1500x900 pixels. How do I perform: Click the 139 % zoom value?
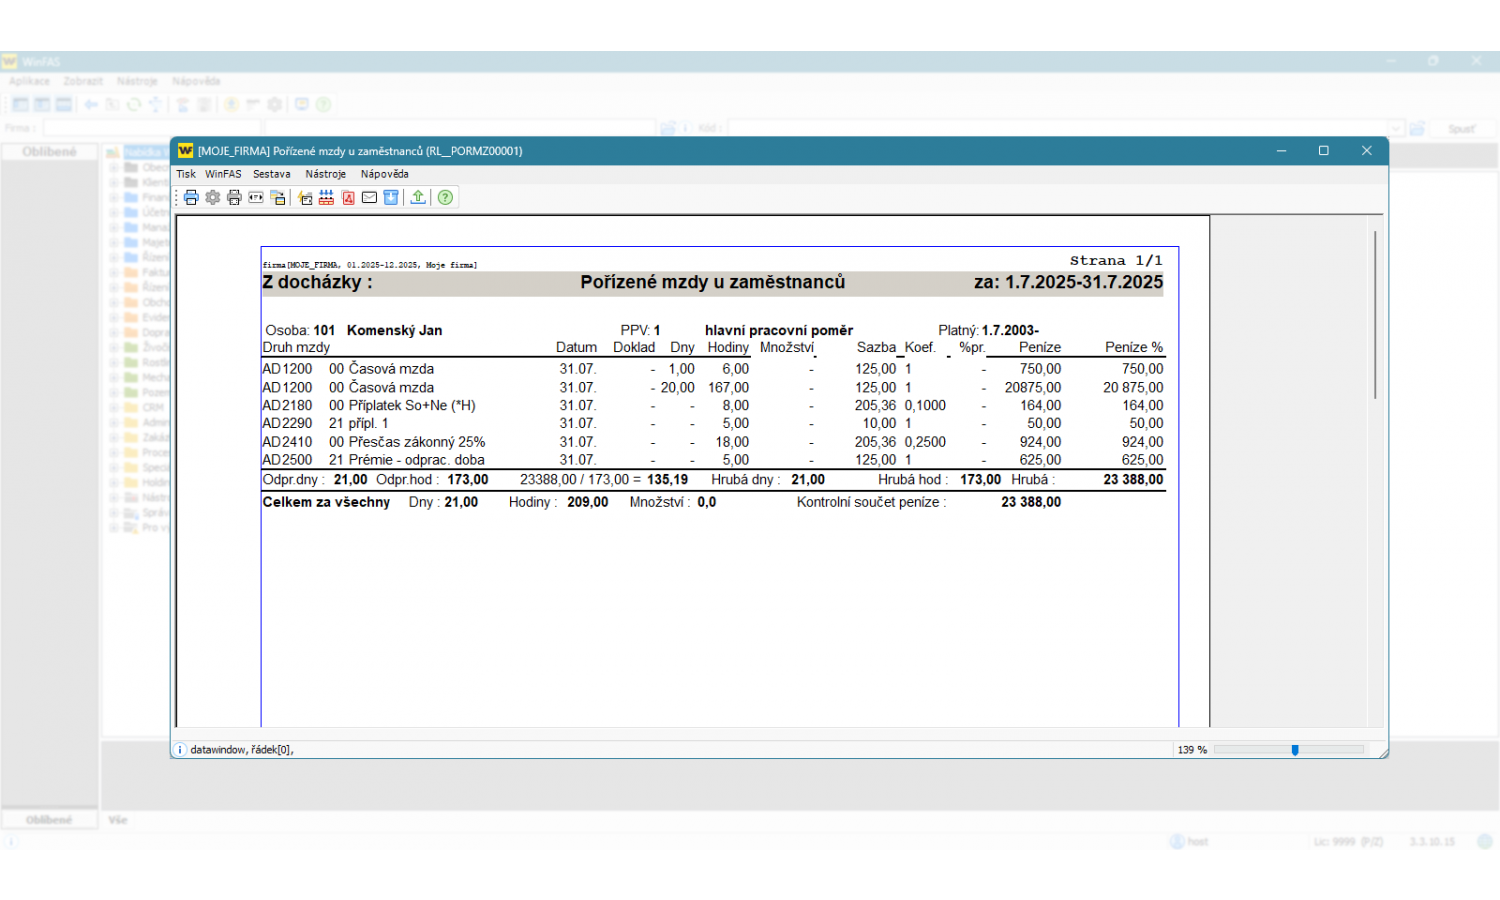[x=1192, y=750]
